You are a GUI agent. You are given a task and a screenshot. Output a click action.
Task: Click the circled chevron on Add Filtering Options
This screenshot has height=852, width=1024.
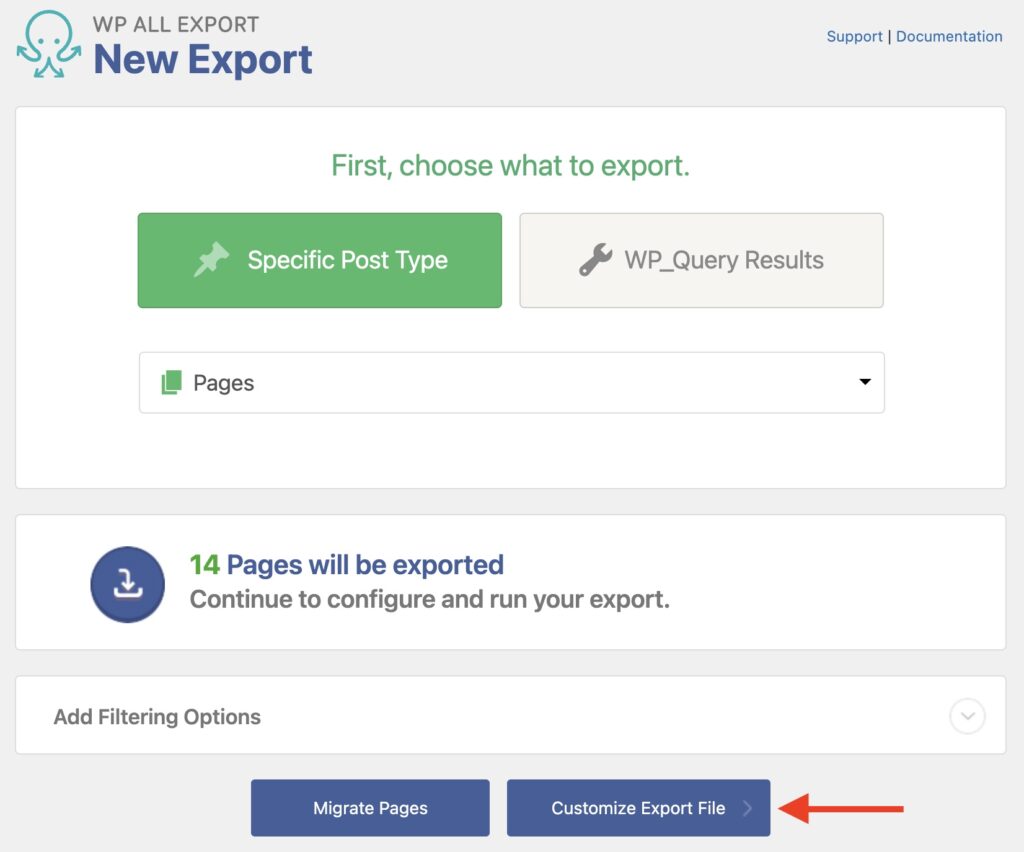[x=966, y=716]
